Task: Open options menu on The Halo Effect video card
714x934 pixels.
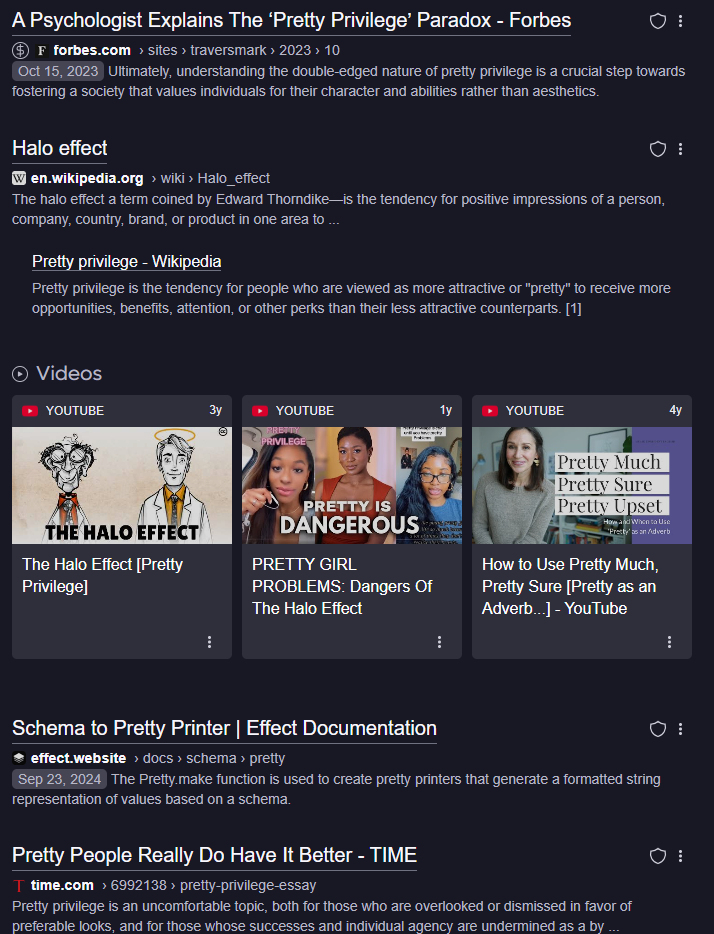Action: point(209,642)
